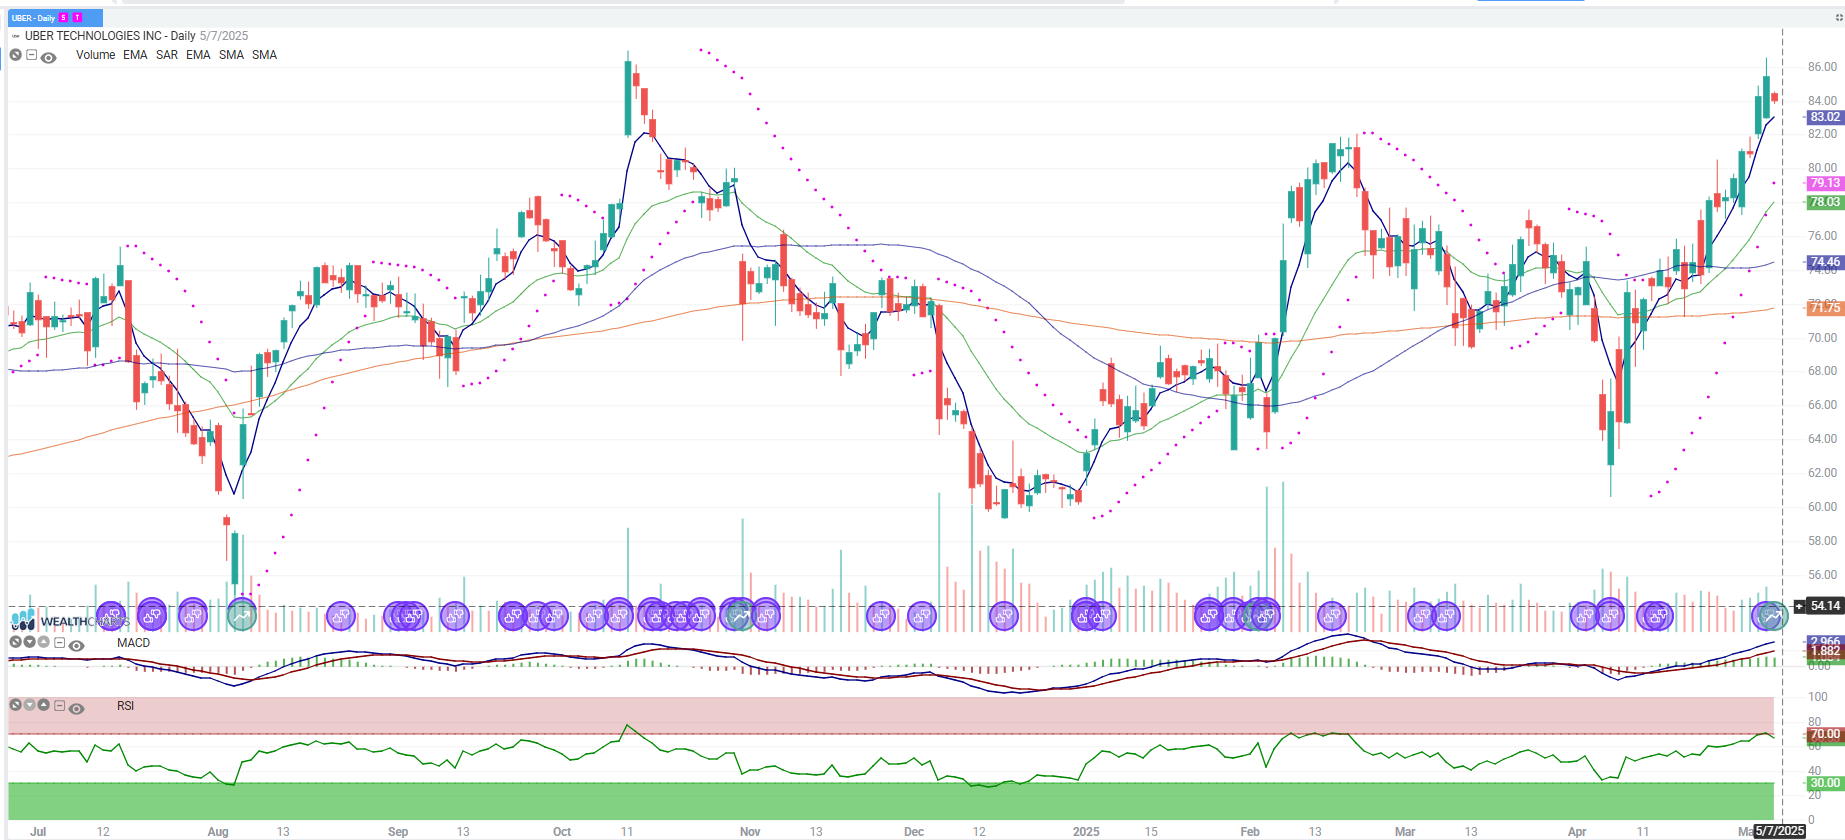
Task: Click the pink 79.13 SAR price tag
Action: coord(1825,183)
